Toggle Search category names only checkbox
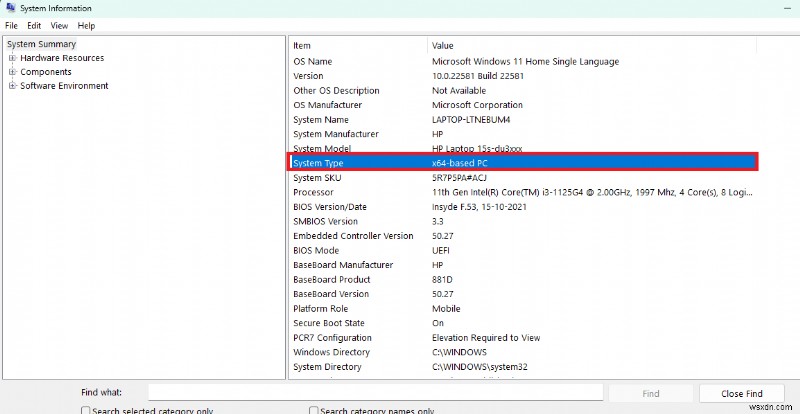The height and width of the screenshot is (414, 800). pyautogui.click(x=314, y=410)
